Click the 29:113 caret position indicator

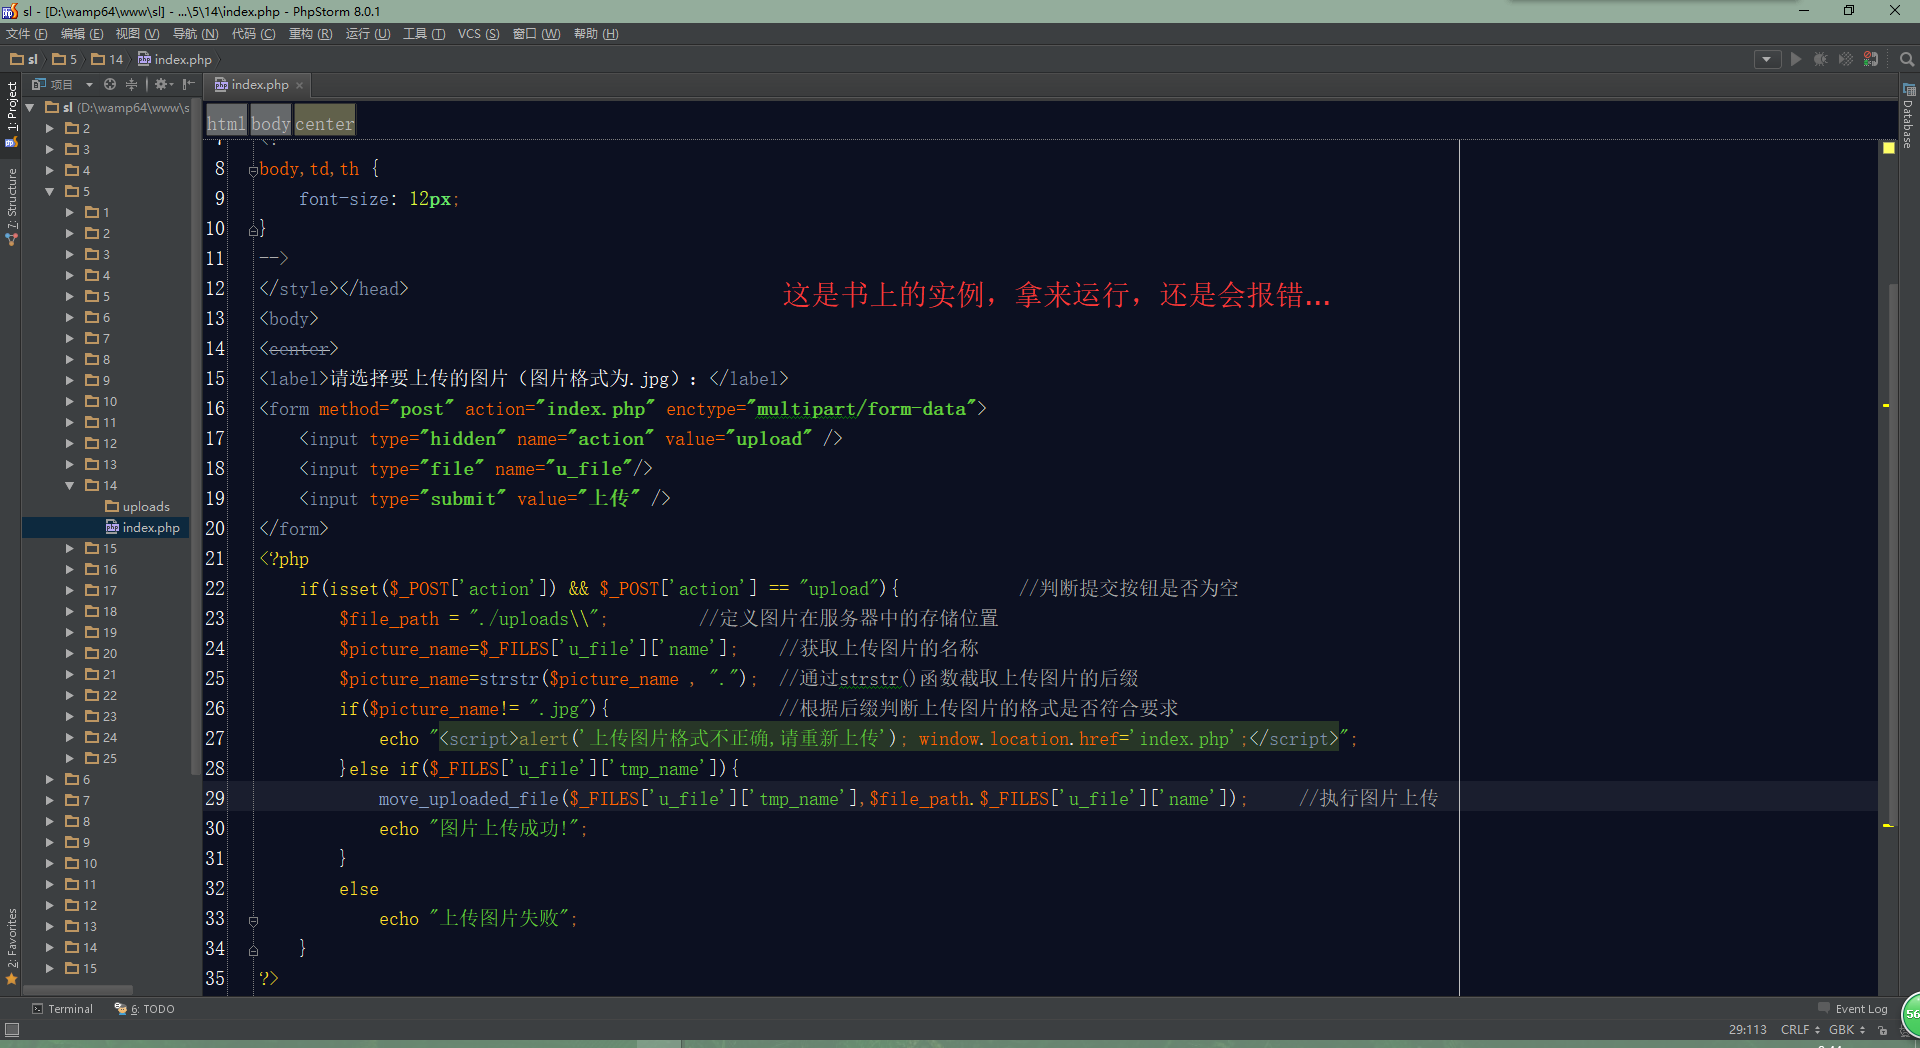(1747, 1029)
